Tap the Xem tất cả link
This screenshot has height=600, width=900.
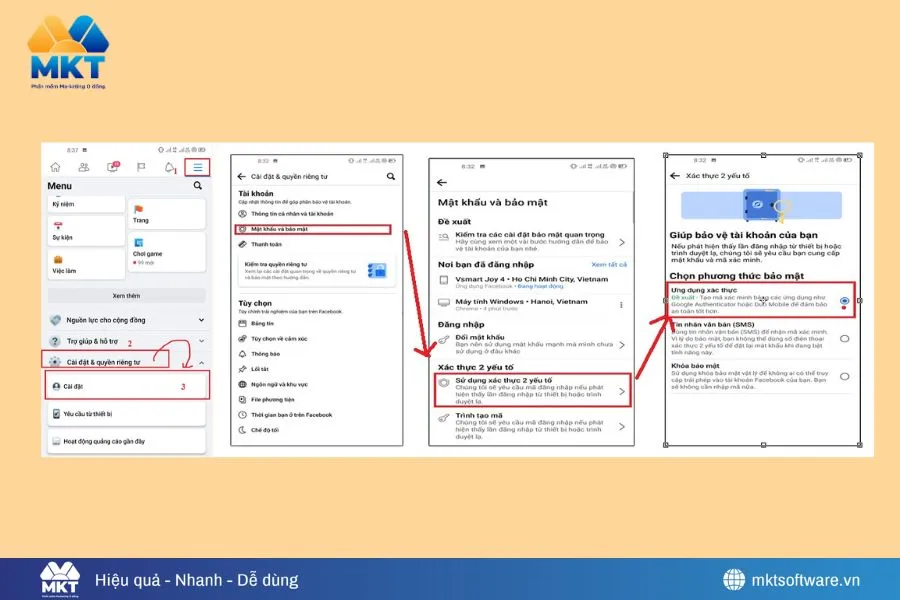tap(608, 262)
